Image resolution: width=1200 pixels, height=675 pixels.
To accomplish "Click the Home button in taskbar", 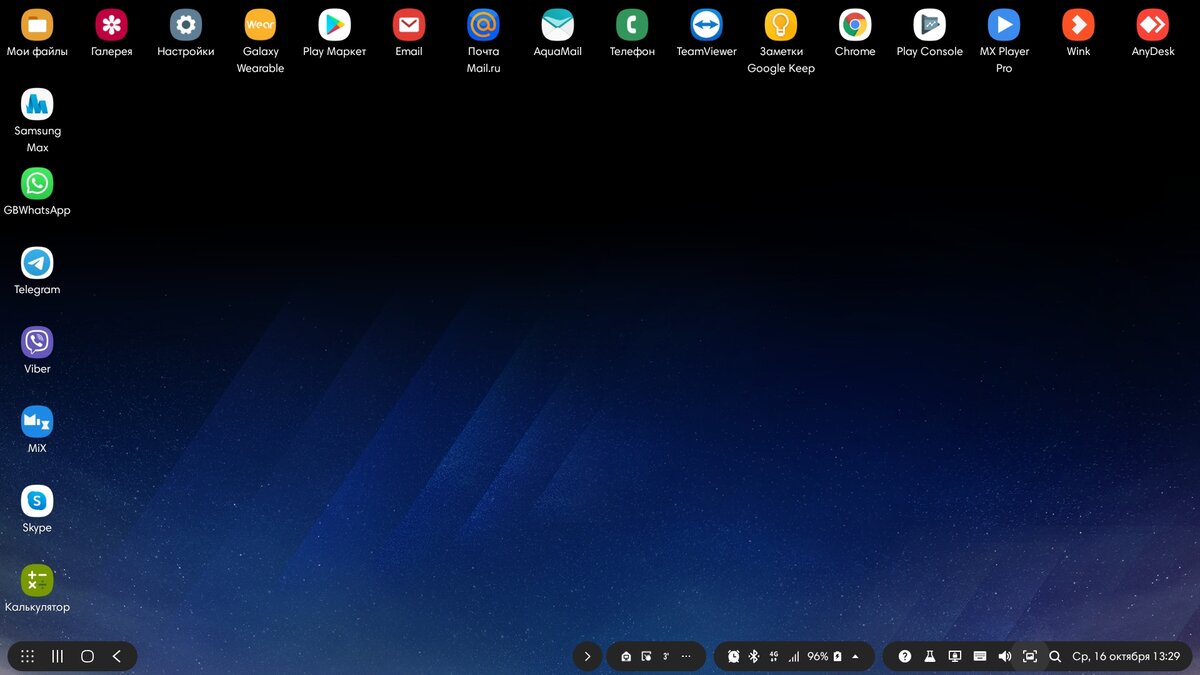I will click(87, 656).
